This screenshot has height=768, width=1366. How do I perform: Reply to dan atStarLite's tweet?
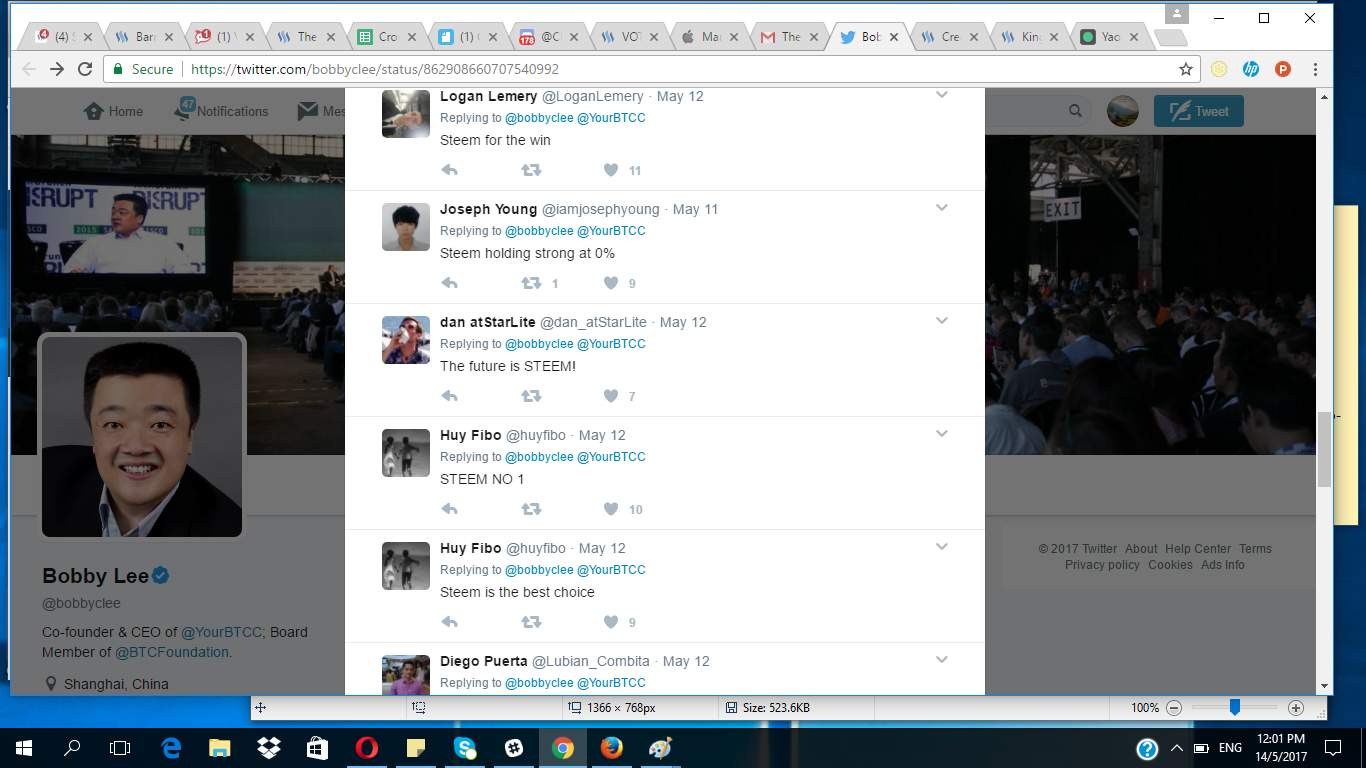[x=449, y=396]
